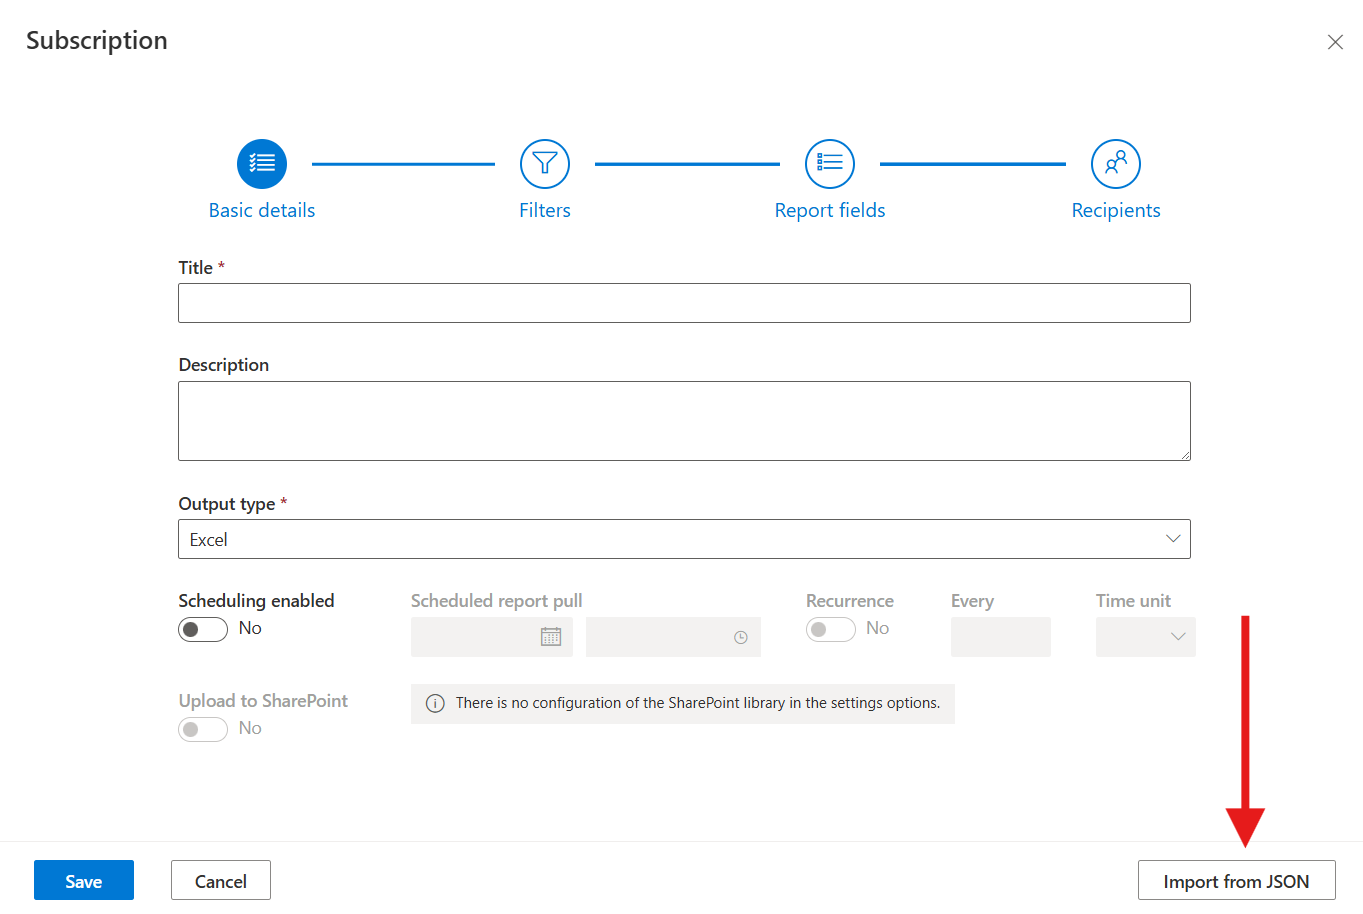Click the Output type chevron arrow
1363x914 pixels.
(x=1173, y=539)
